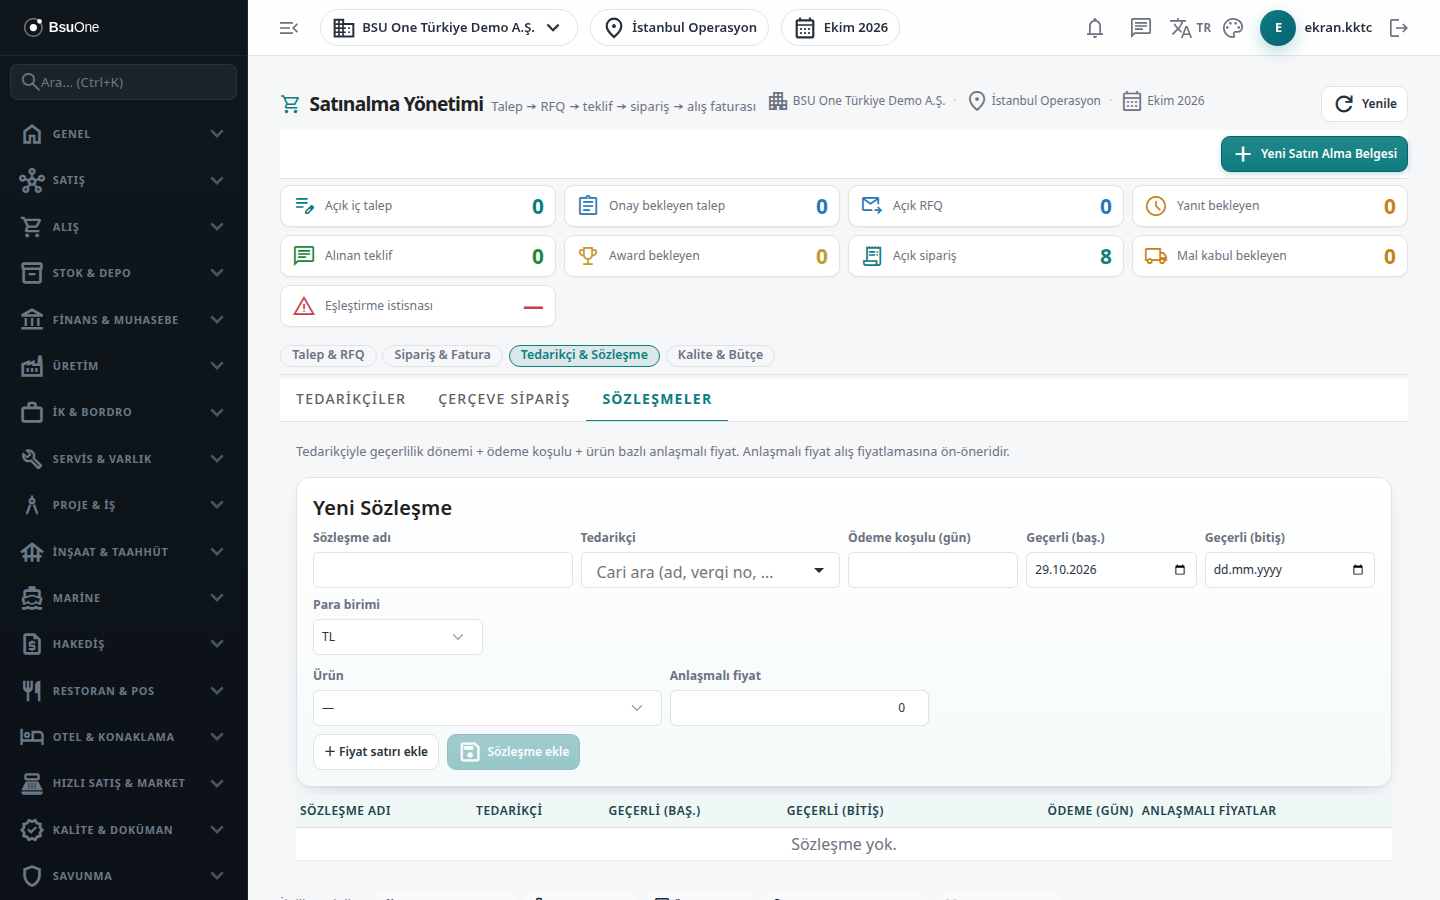This screenshot has height=900, width=1440.
Task: Click the ekran.kktc user avatar
Action: (1278, 28)
